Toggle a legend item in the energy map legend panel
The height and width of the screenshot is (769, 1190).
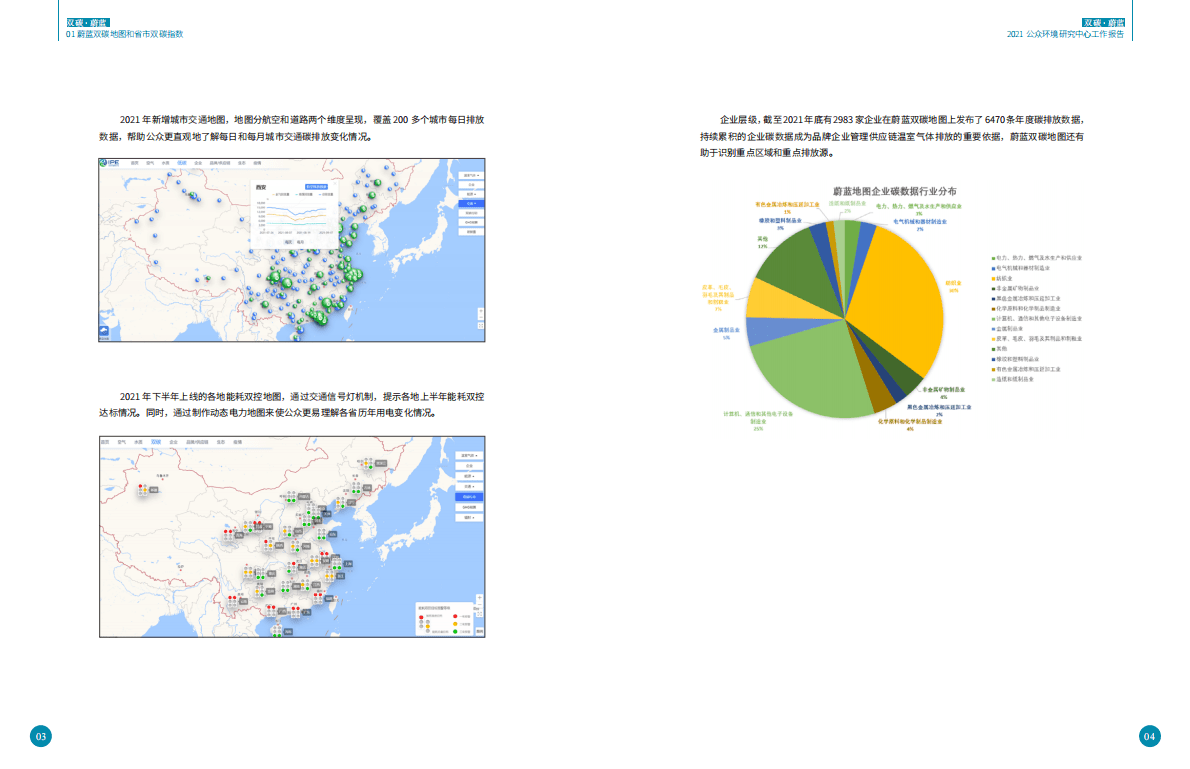click(453, 616)
